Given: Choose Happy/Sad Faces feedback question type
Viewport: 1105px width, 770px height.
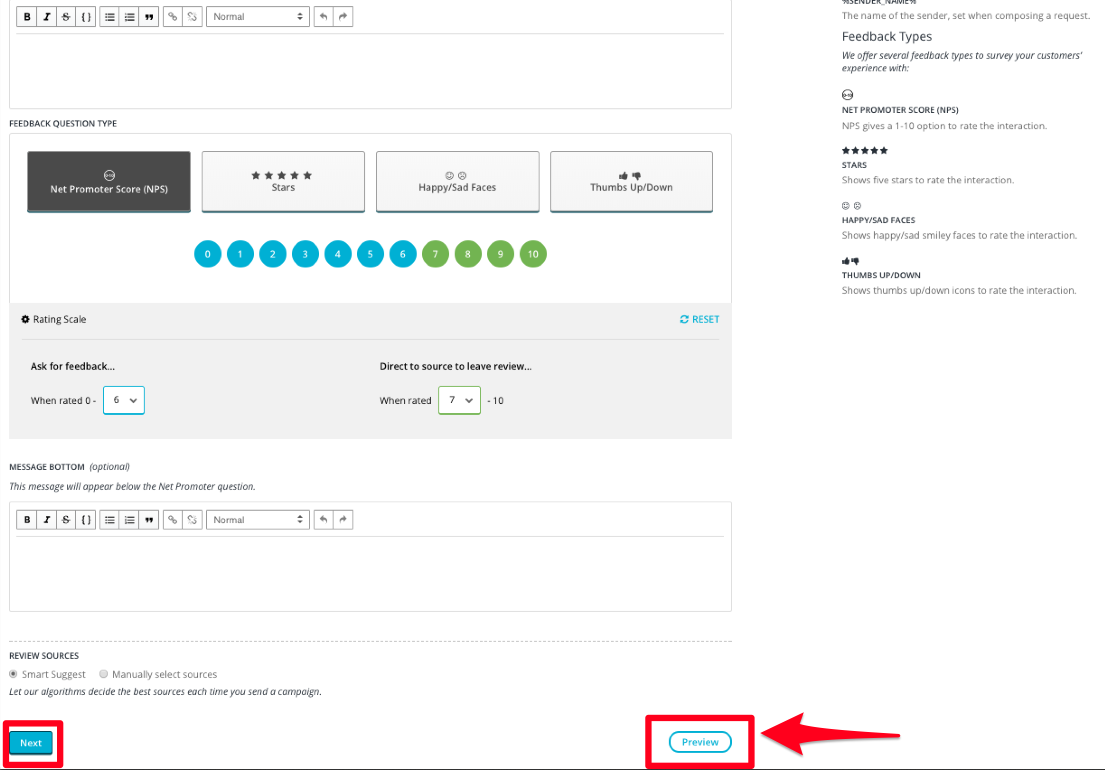Looking at the screenshot, I should 457,182.
